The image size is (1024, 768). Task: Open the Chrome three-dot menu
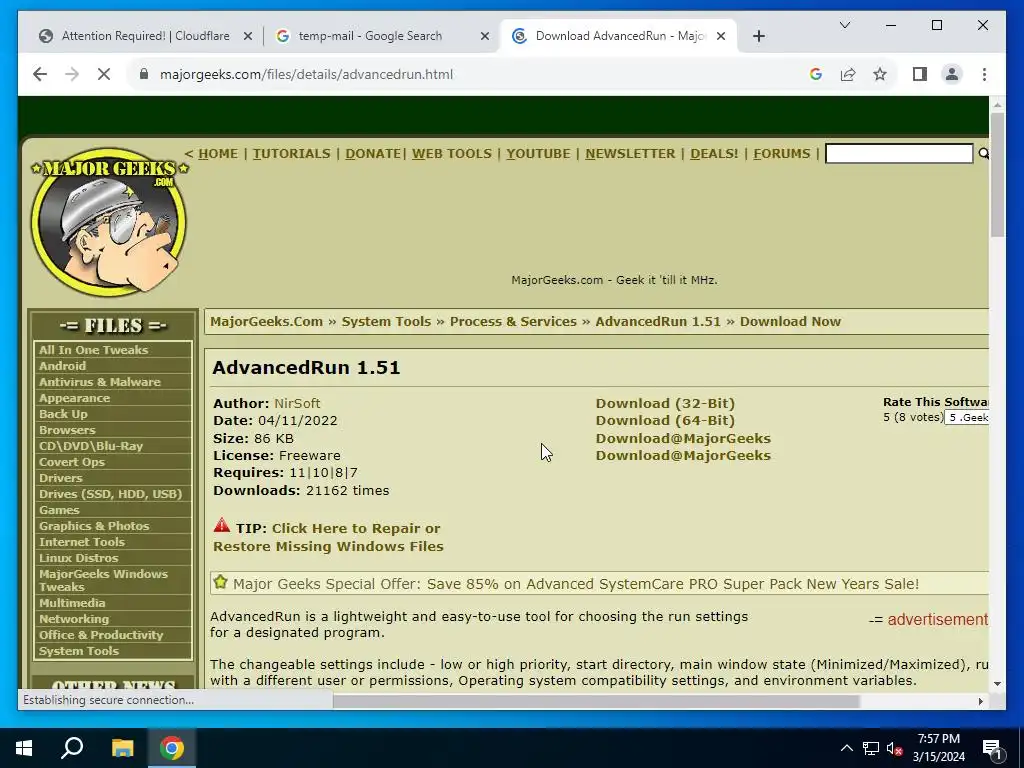(x=984, y=74)
